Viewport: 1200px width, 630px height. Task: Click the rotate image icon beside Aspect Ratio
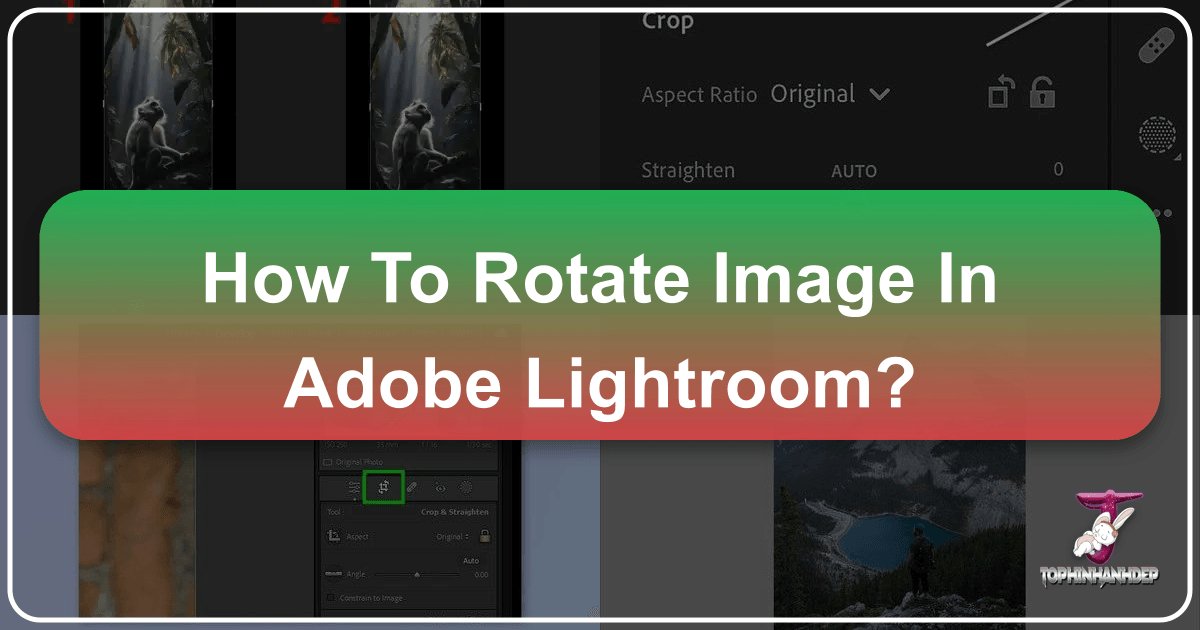[x=1000, y=92]
